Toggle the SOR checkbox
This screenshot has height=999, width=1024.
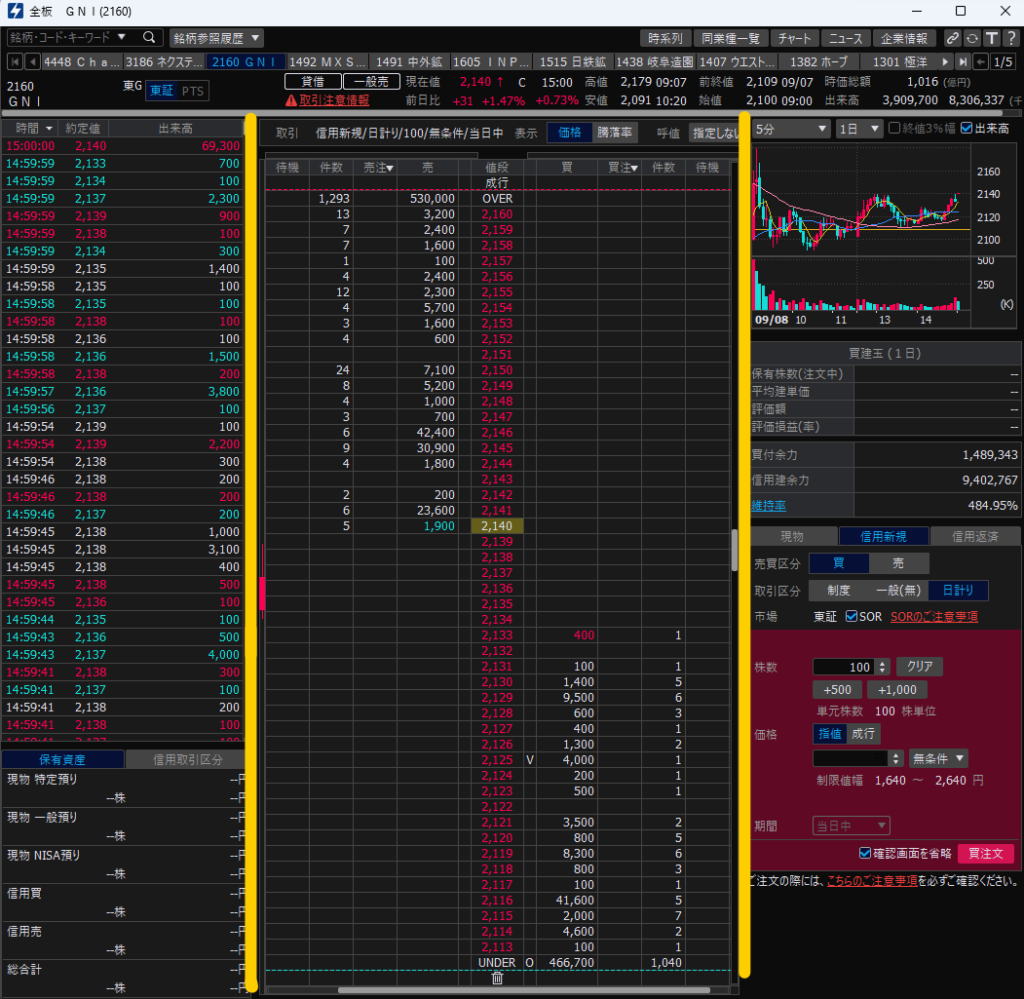852,617
